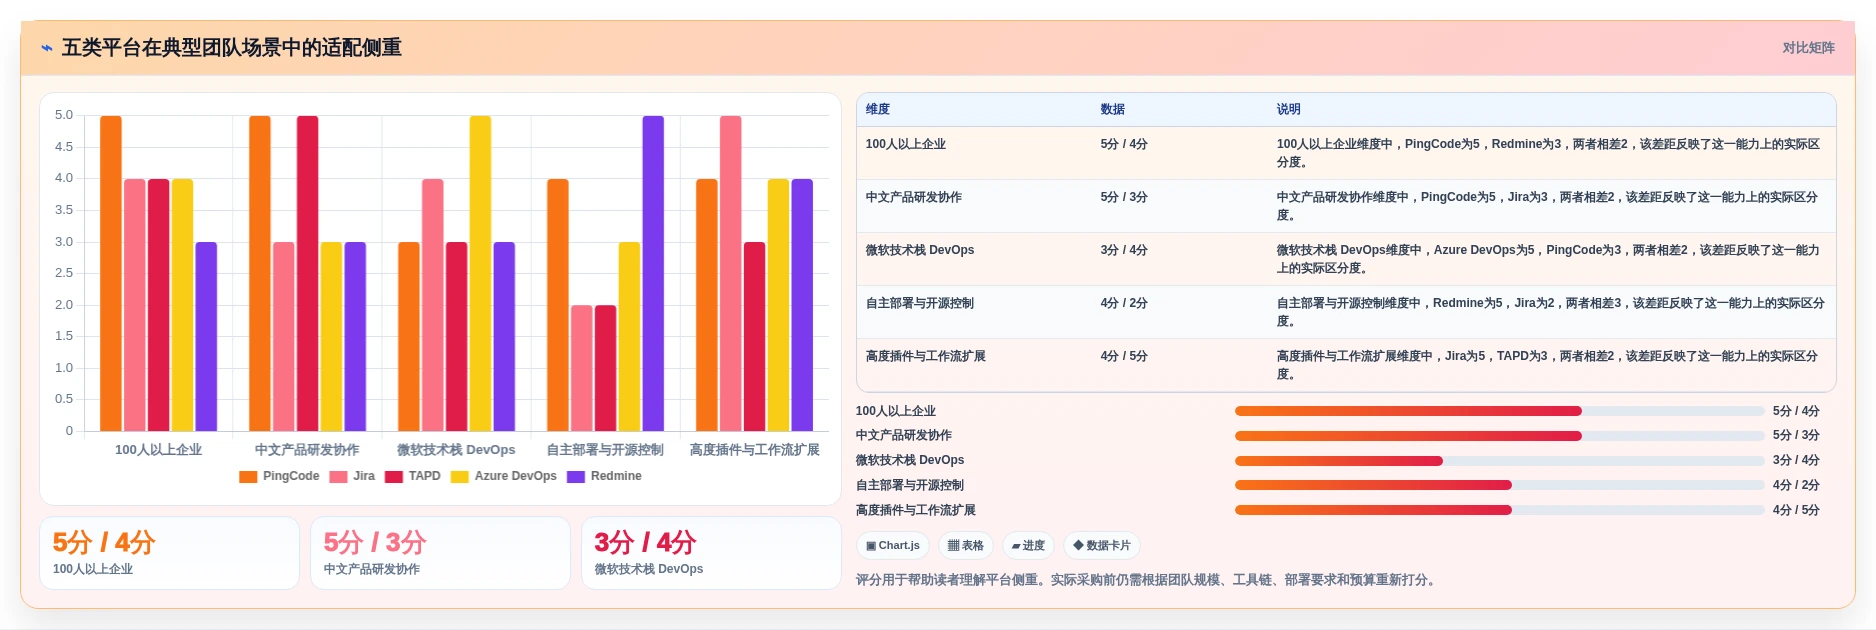Click the pink 5分 / 3分 stat card
1876x630 pixels.
pyautogui.click(x=440, y=553)
